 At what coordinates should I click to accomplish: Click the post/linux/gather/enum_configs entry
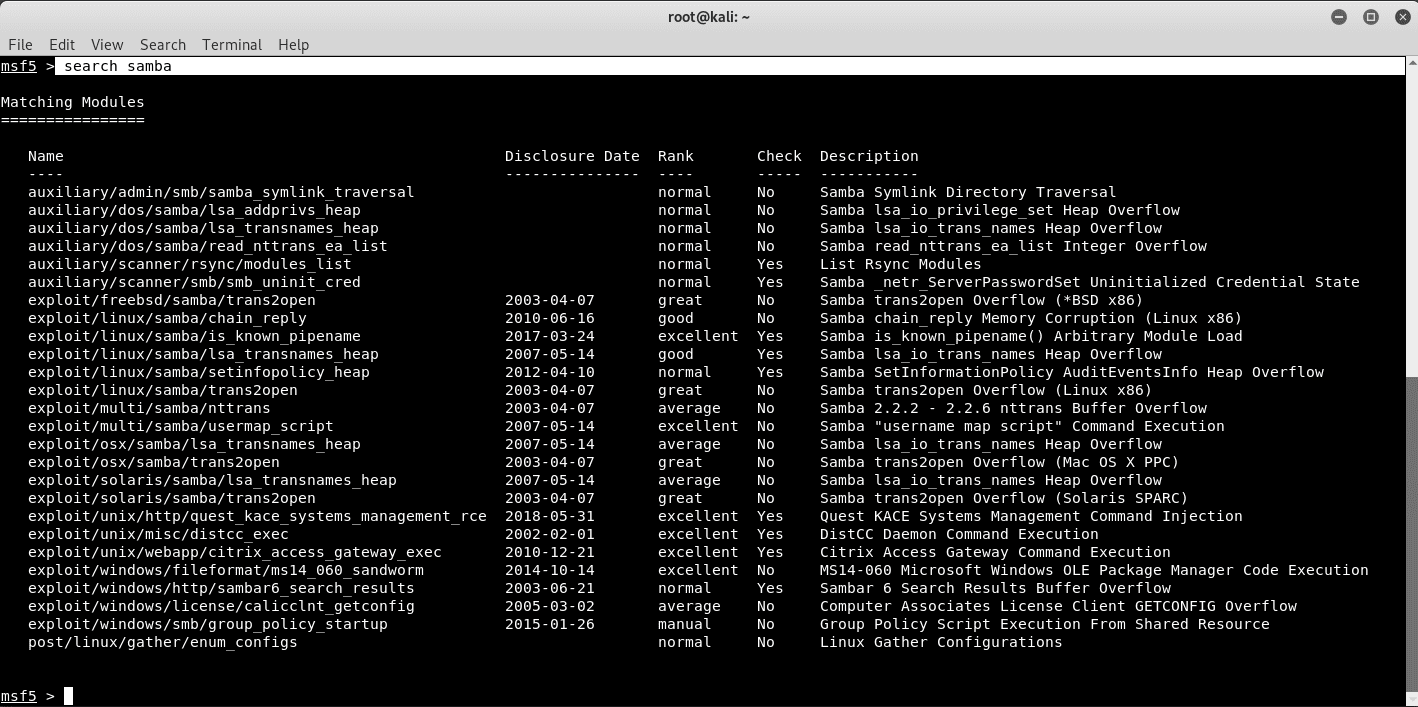162,642
